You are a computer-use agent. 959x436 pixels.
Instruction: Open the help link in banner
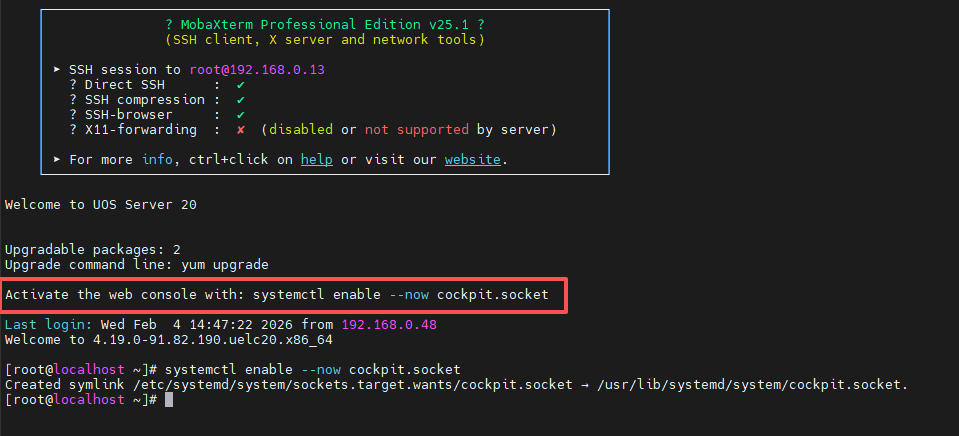click(317, 160)
